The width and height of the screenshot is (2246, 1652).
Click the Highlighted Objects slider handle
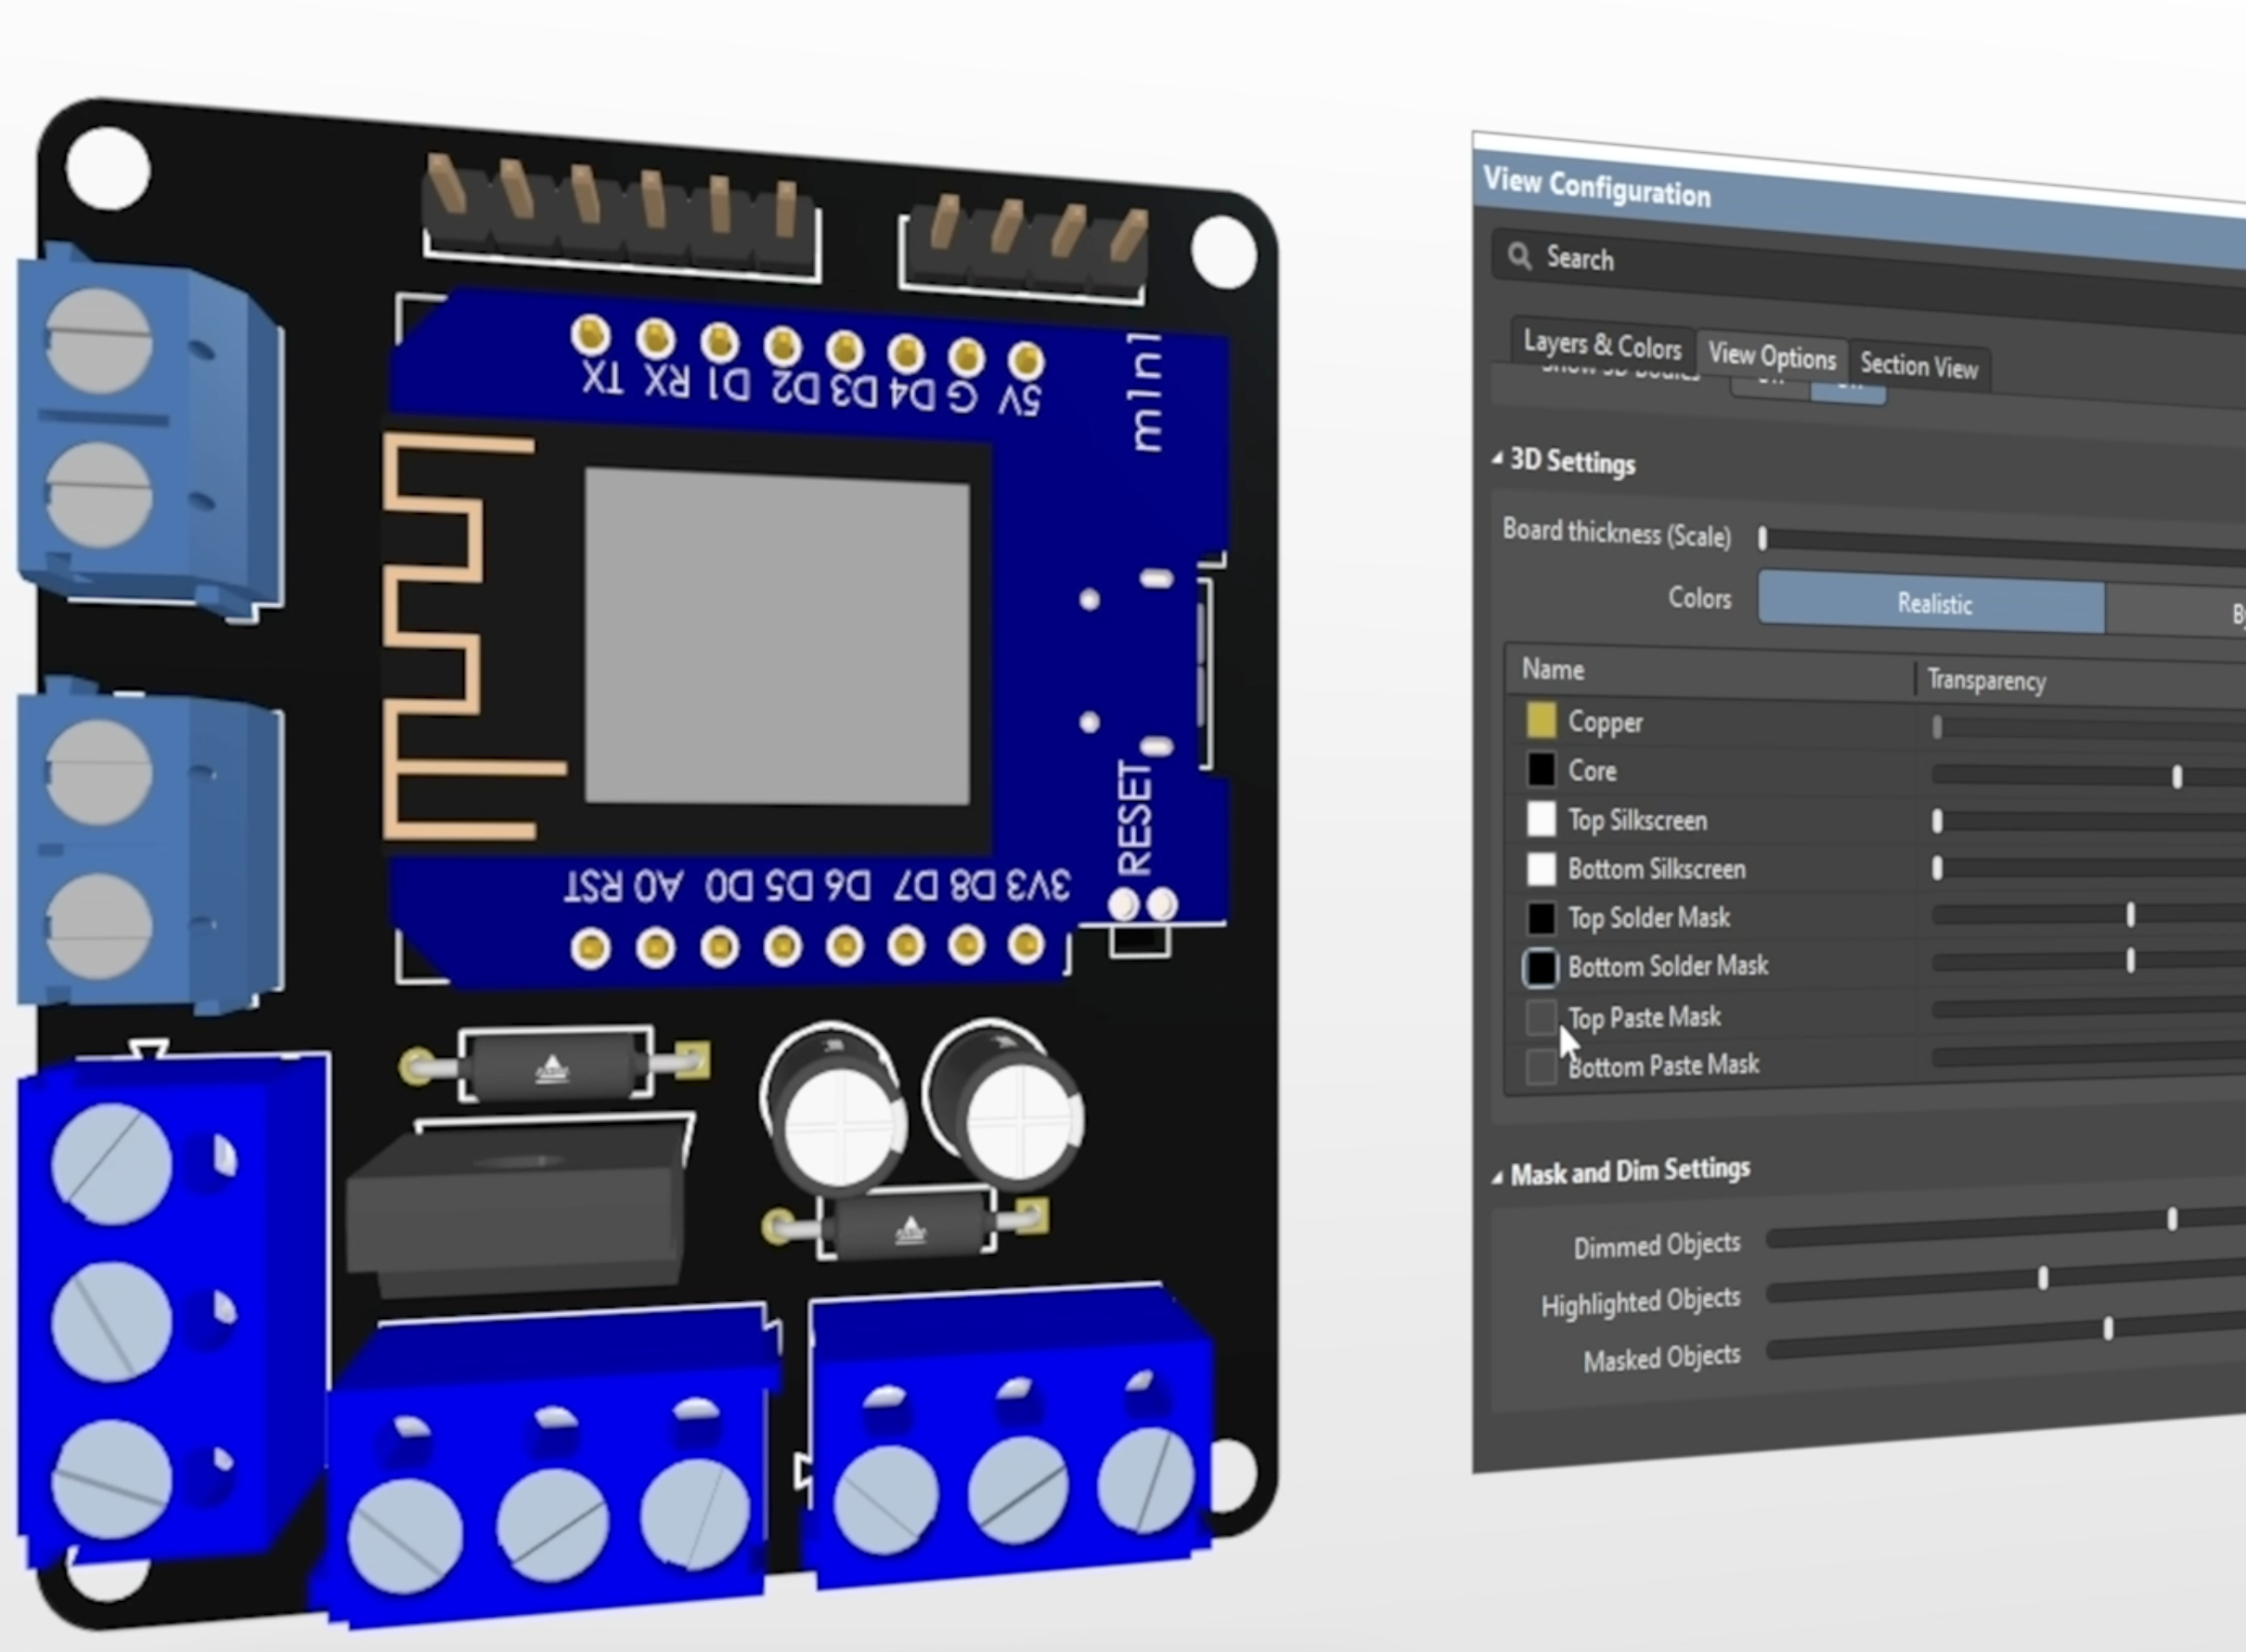coord(2042,1277)
